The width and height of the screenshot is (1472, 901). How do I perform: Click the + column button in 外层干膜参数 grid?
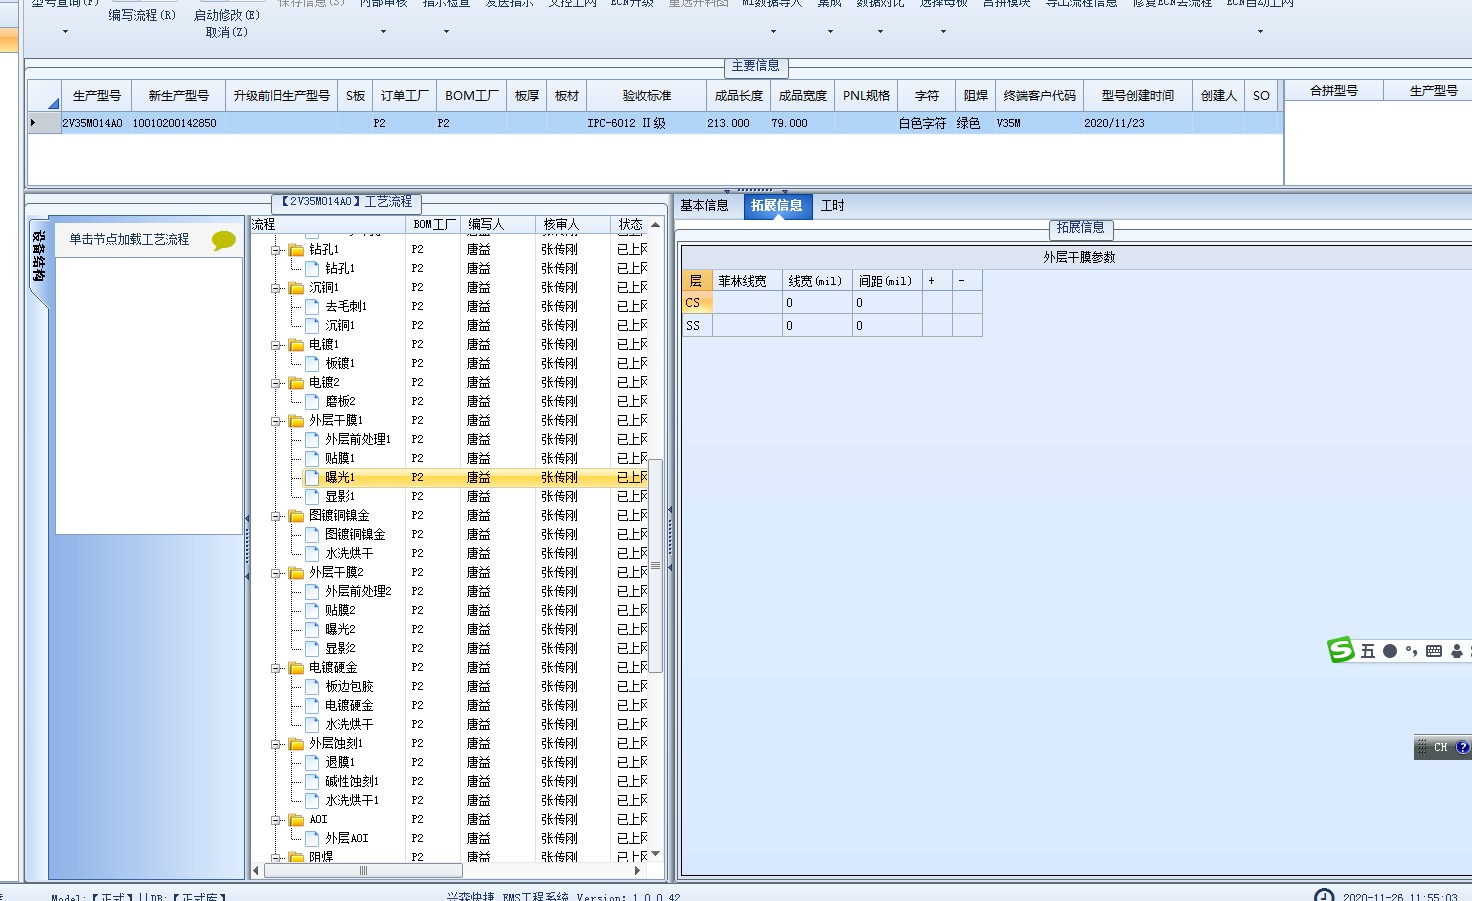tap(937, 281)
